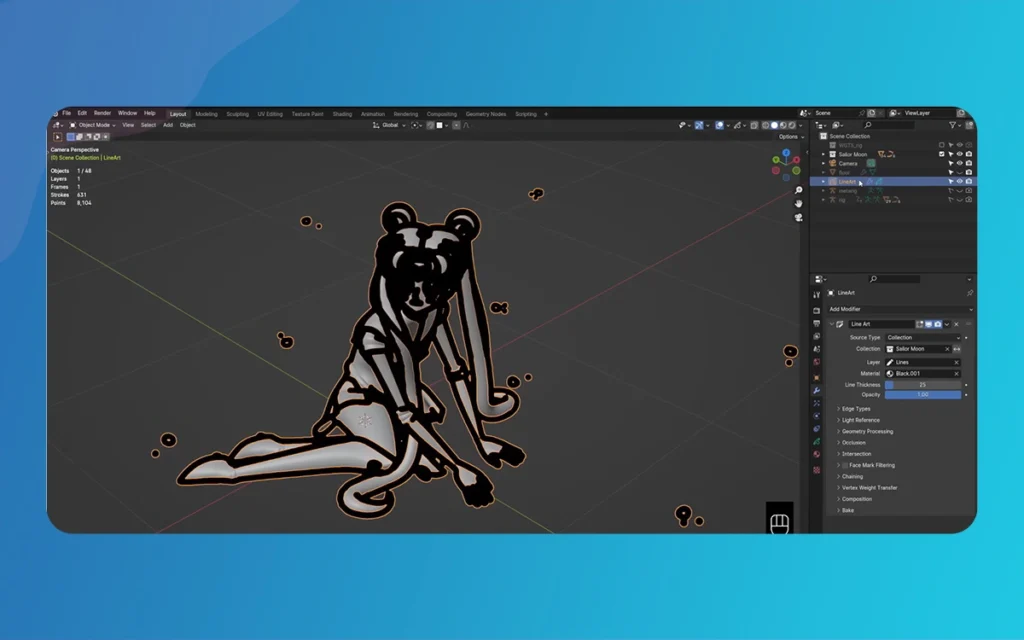Switch to the Shading workspace tab
This screenshot has height=640, width=1024.
342,114
